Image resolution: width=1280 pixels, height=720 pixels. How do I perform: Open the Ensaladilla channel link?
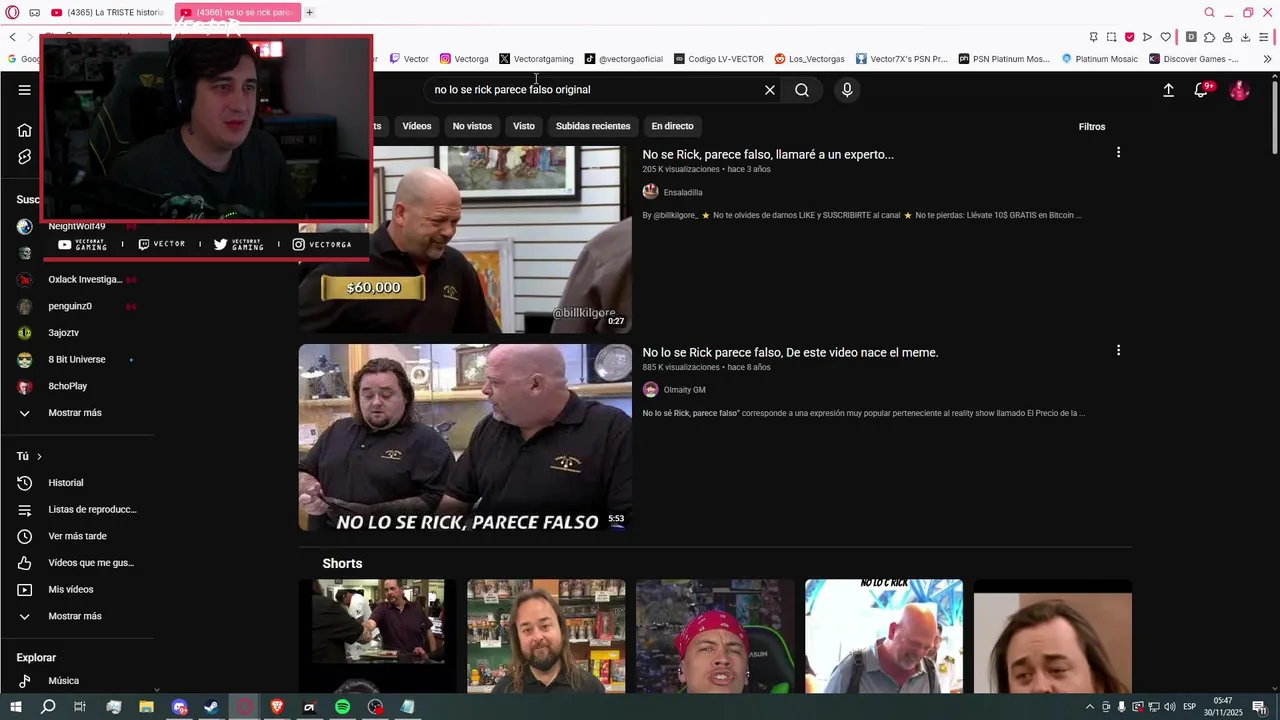[683, 192]
